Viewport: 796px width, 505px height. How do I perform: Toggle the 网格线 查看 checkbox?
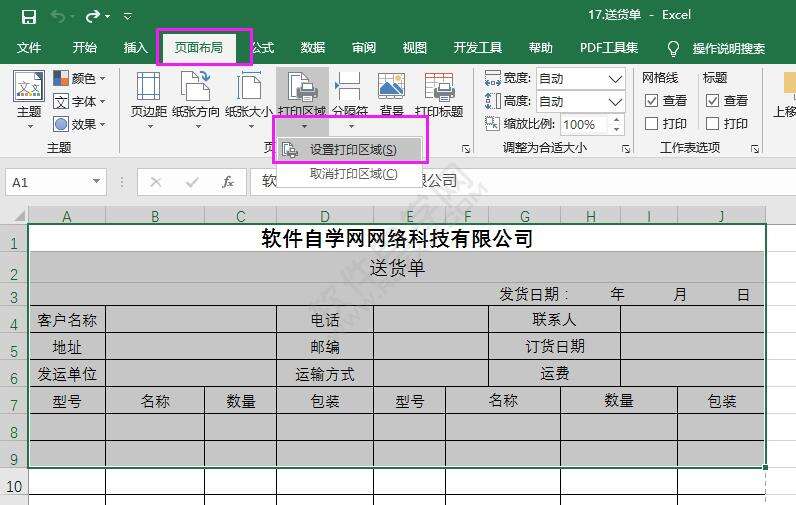[651, 100]
